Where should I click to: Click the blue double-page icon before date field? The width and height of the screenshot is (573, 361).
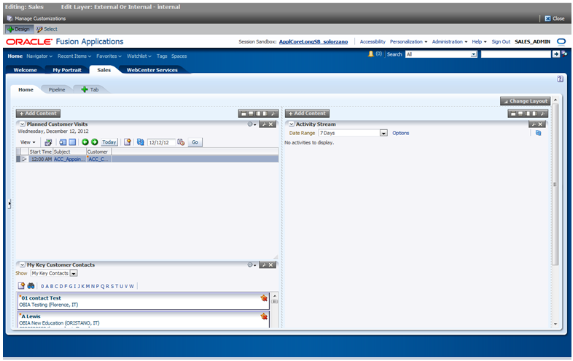(x=140, y=142)
